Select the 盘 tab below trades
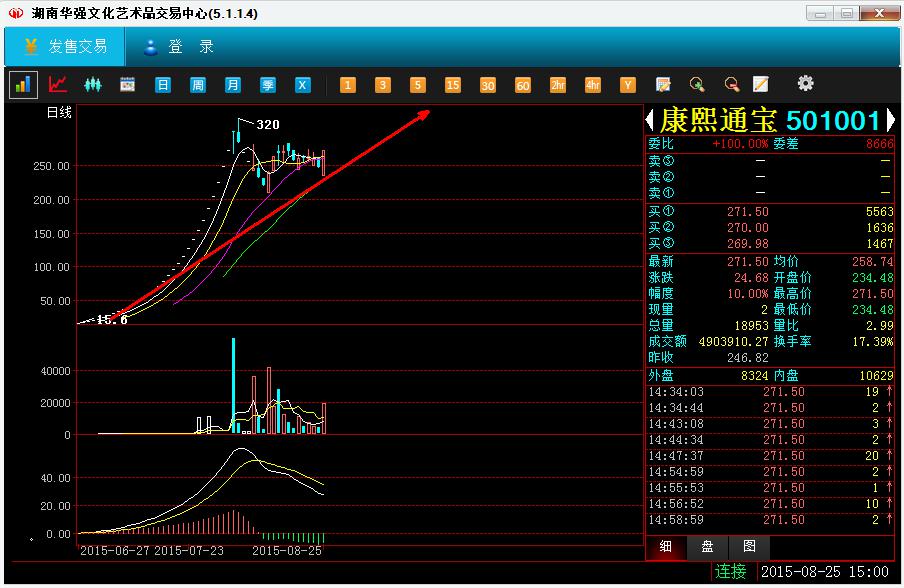Screen dimensions: 904x588 click(x=707, y=546)
